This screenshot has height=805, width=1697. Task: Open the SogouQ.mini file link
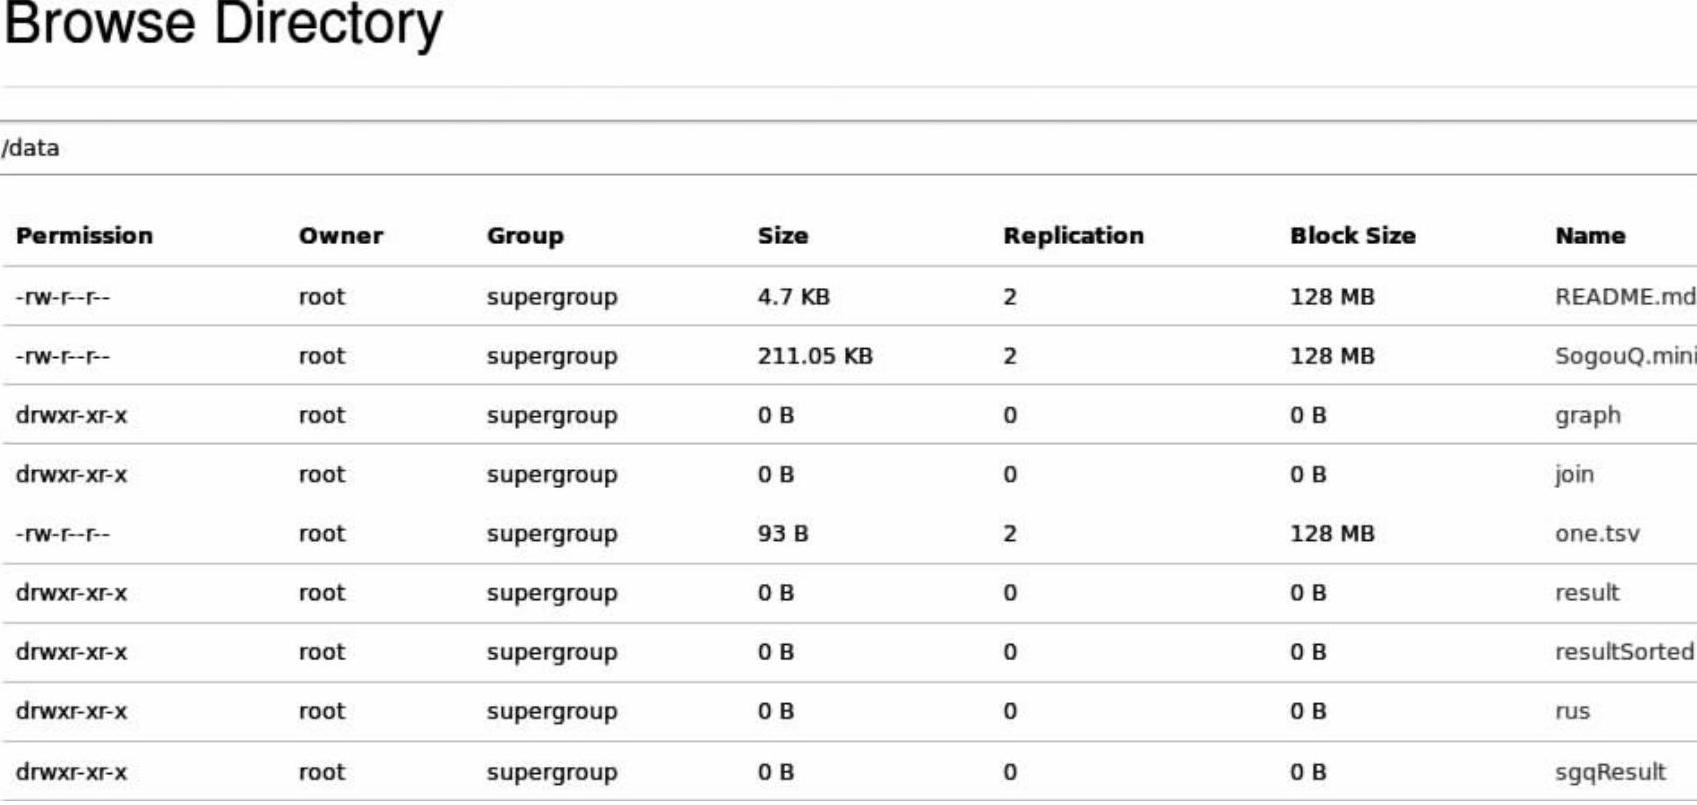point(1624,356)
